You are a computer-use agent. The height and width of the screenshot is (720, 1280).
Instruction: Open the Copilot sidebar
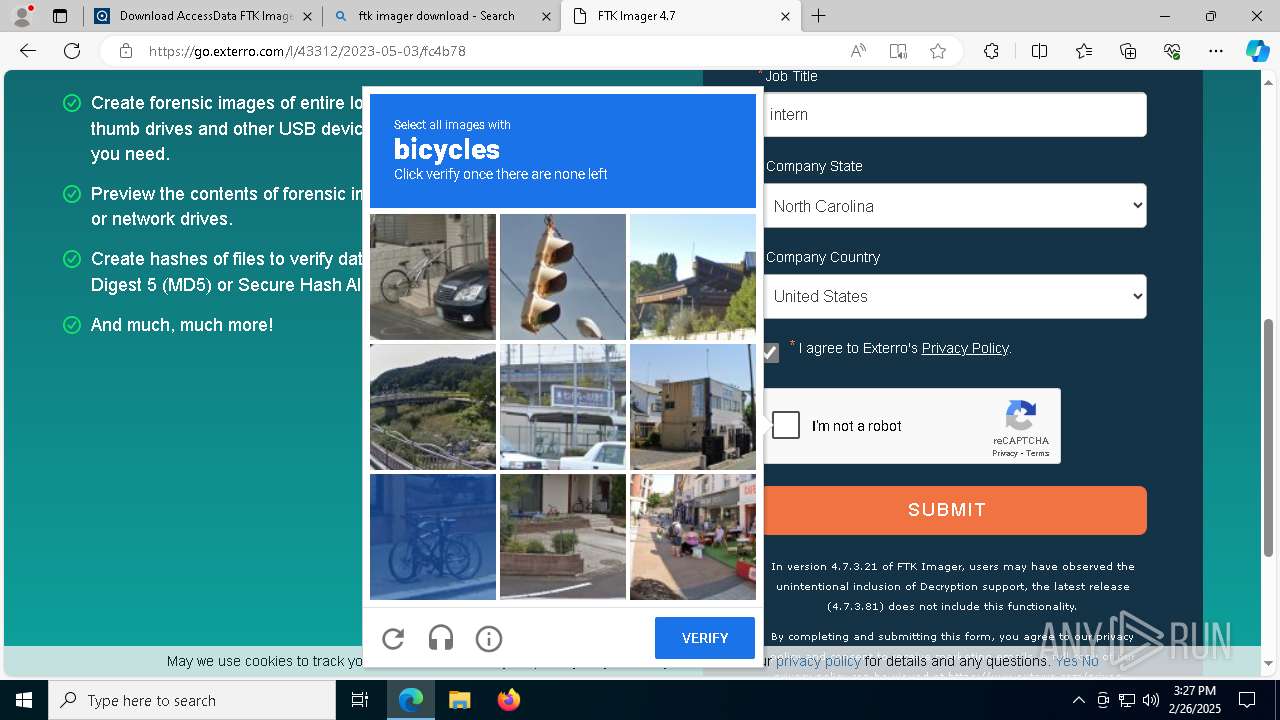1257,51
